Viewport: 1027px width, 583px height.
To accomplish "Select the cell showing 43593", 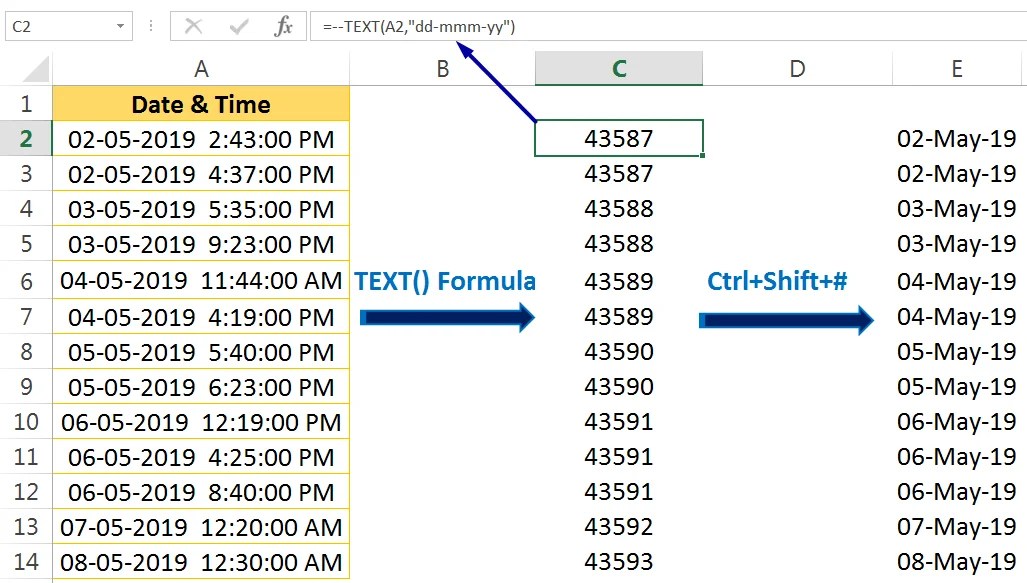I will click(x=618, y=562).
